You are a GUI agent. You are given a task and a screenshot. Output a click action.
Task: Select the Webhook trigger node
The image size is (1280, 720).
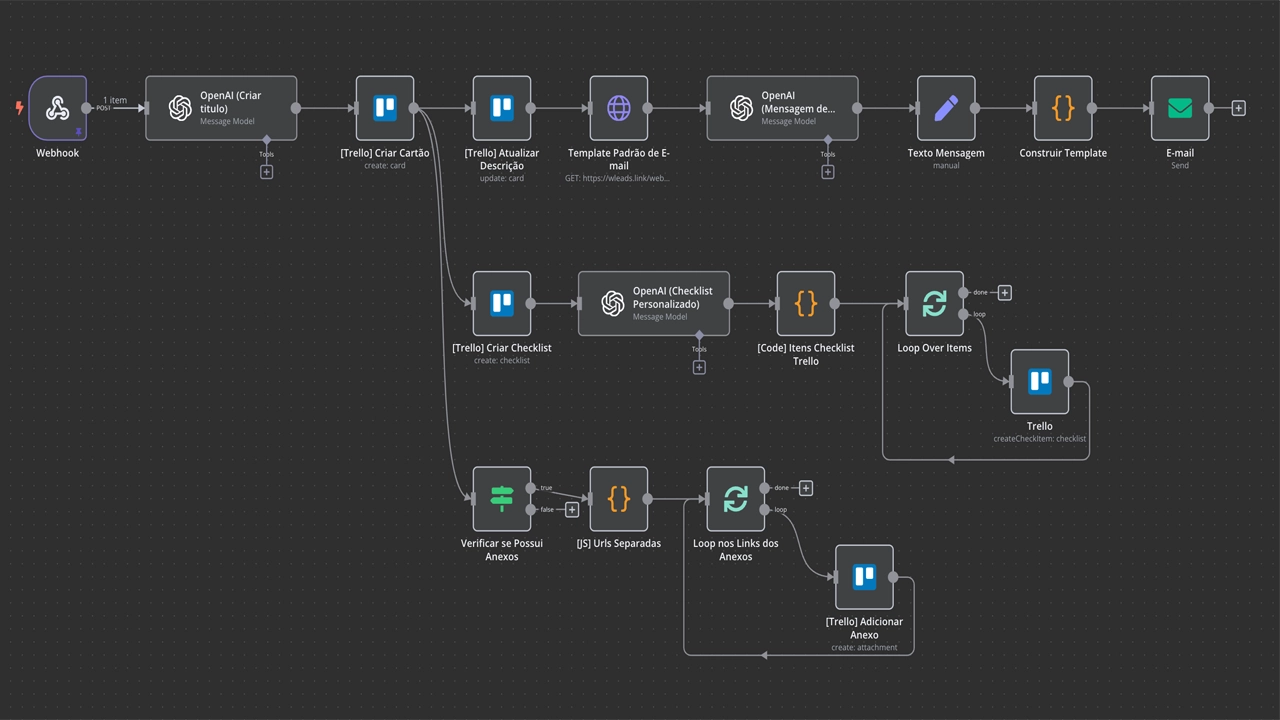pos(58,108)
